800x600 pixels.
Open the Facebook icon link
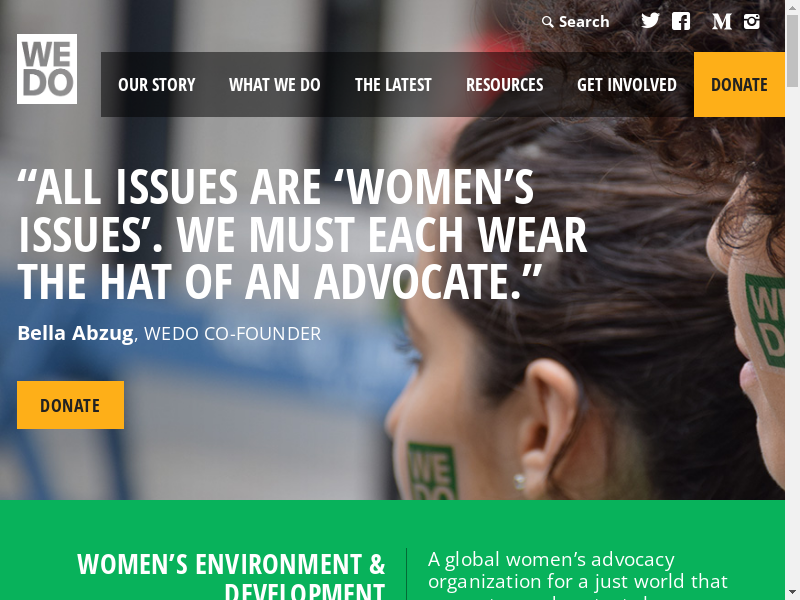(x=681, y=21)
